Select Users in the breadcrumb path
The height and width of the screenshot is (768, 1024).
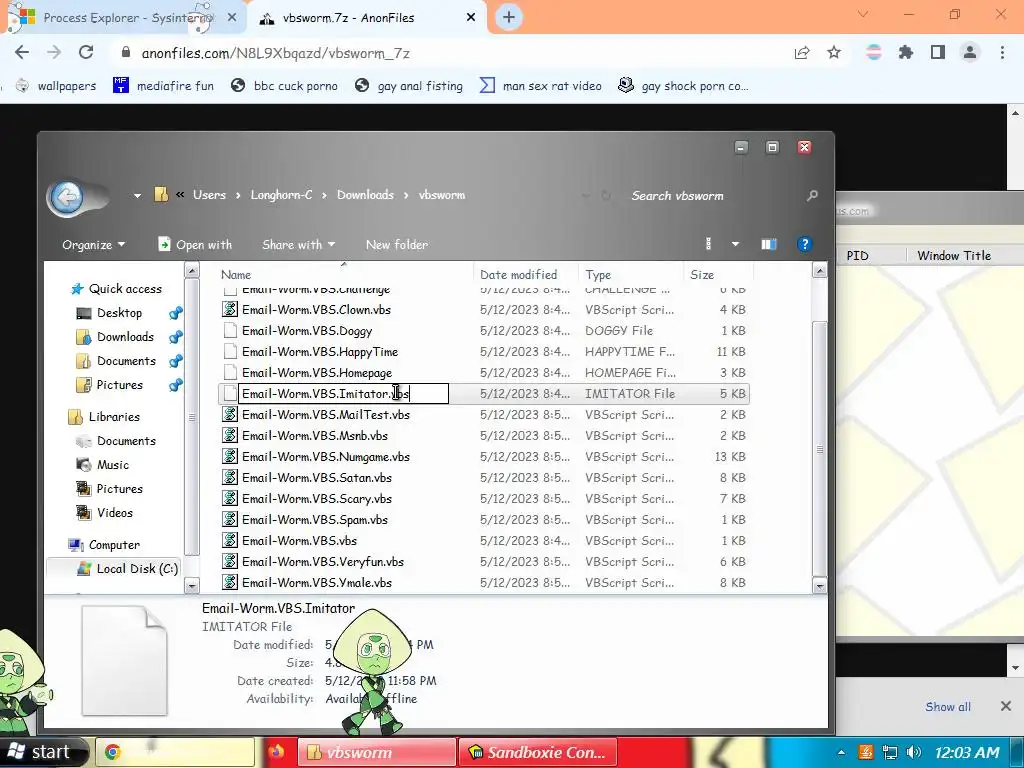[x=209, y=195]
